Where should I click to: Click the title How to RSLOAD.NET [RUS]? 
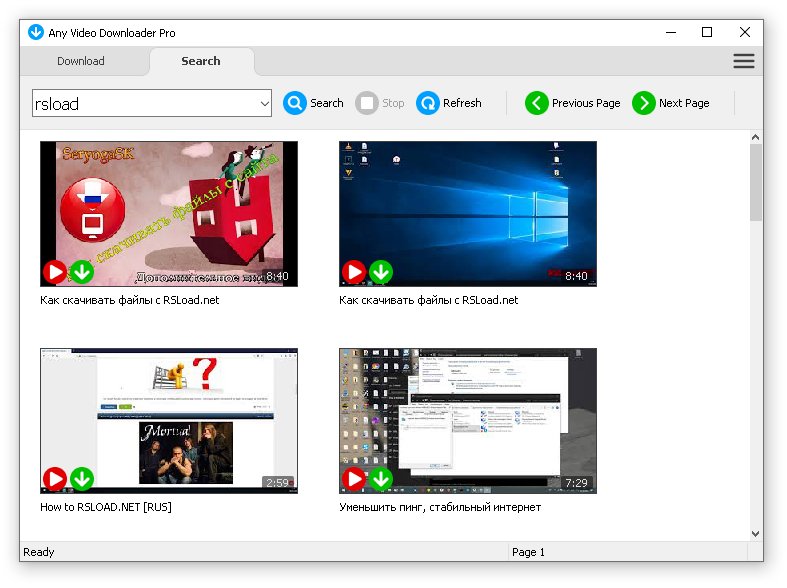pos(106,507)
